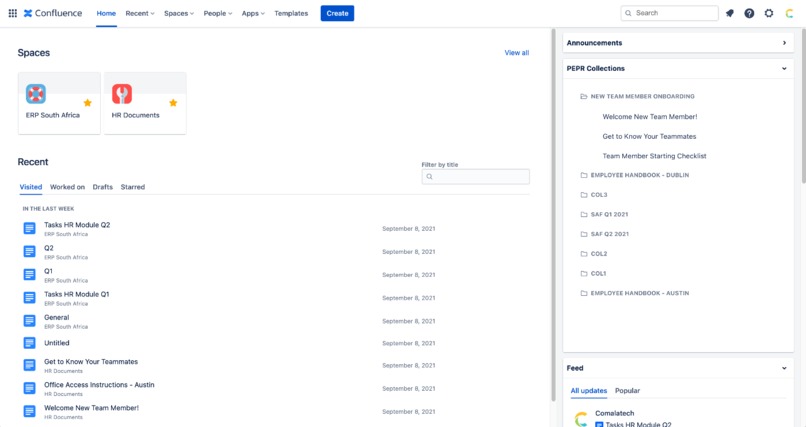806x427 pixels.
Task: Open settings gear icon
Action: (x=769, y=13)
